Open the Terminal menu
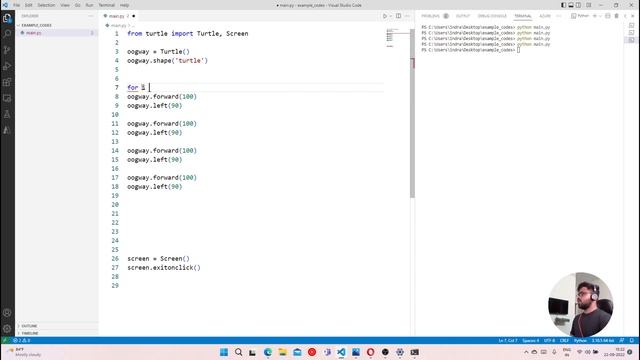 107,5
